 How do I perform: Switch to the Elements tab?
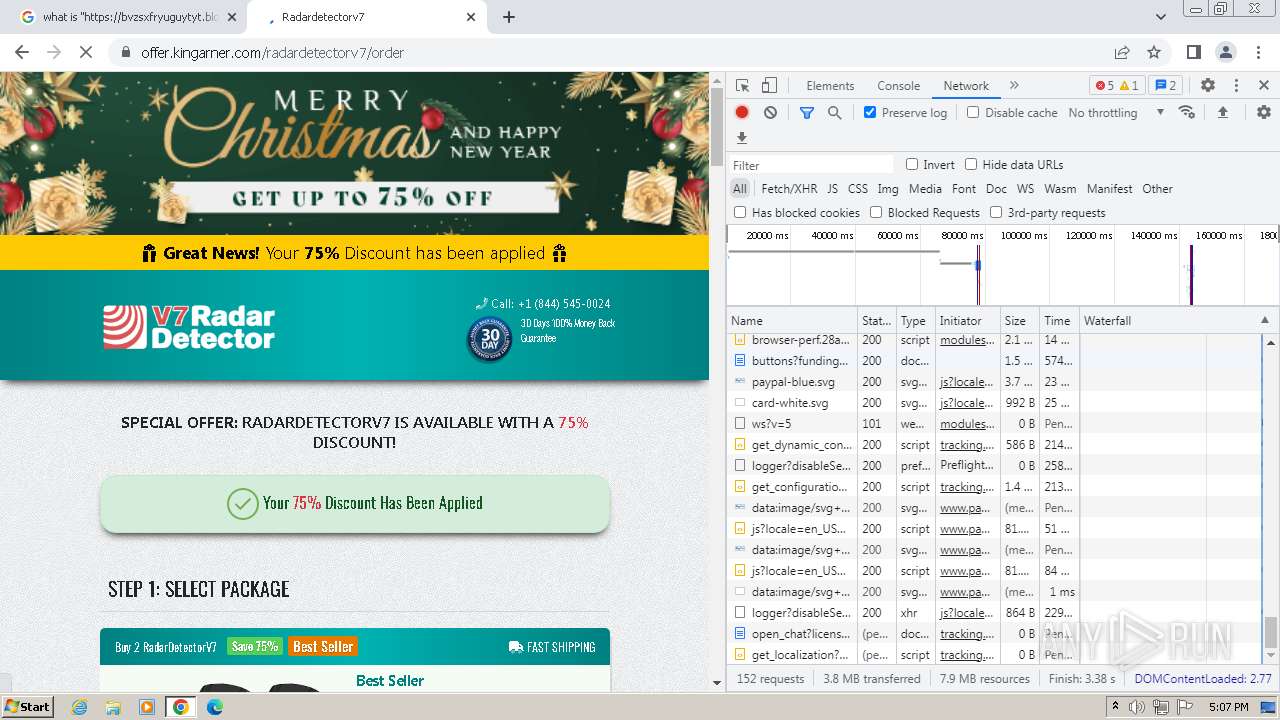[830, 86]
